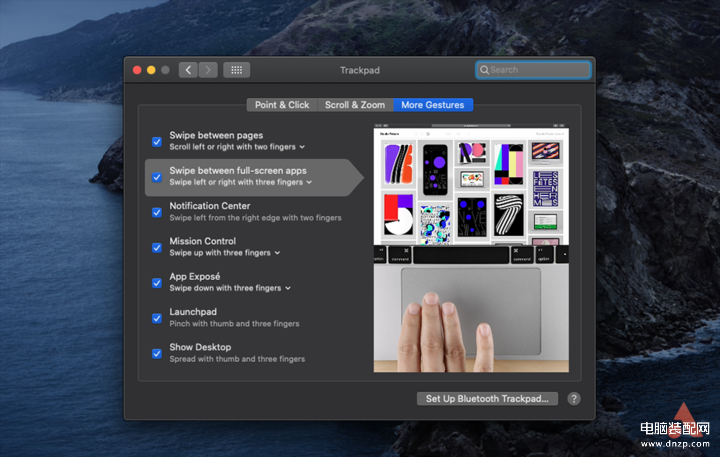Click 'Spread with thumb and three fingers' text
This screenshot has height=457, width=720.
[x=237, y=359]
